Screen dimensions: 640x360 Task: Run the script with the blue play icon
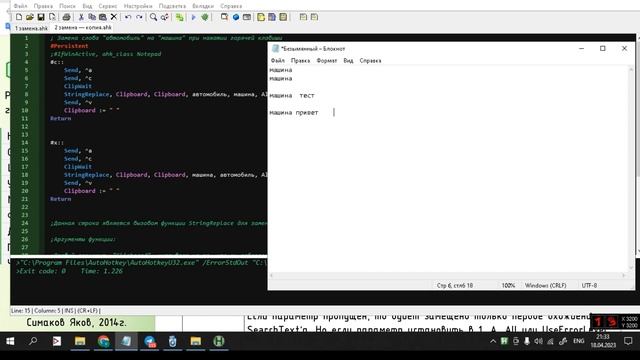click(193, 17)
